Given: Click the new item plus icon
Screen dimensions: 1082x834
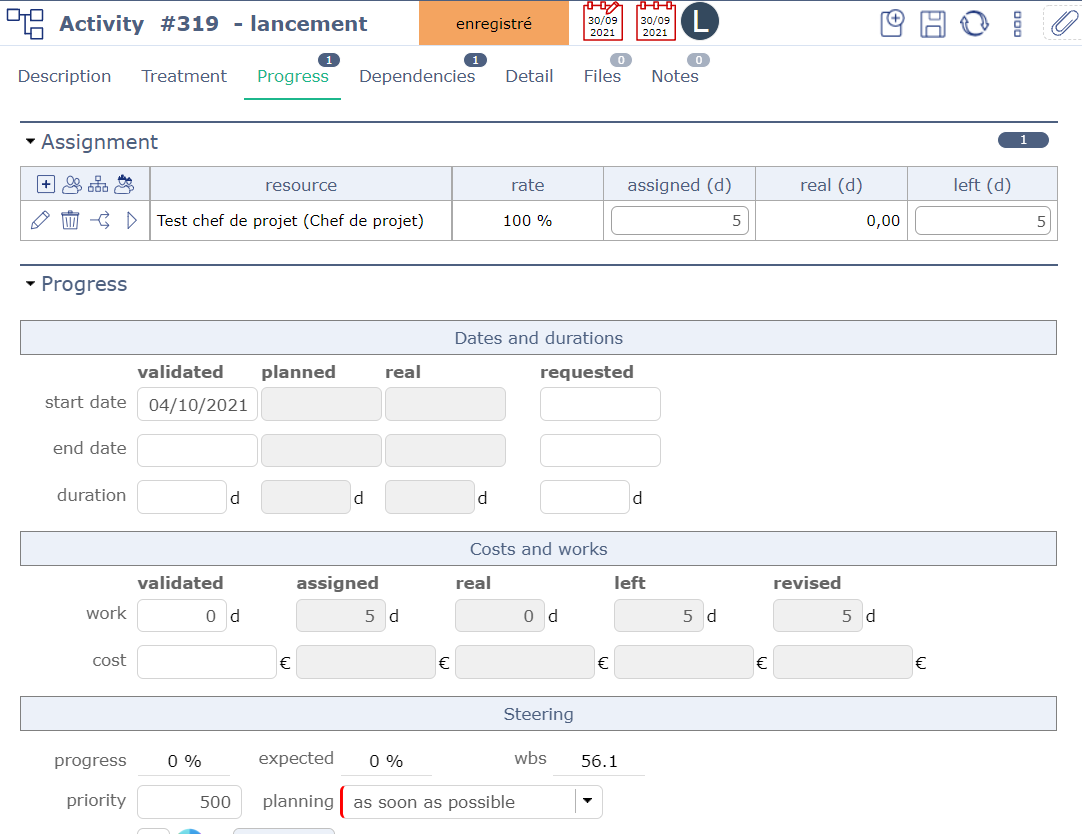Looking at the screenshot, I should point(892,24).
